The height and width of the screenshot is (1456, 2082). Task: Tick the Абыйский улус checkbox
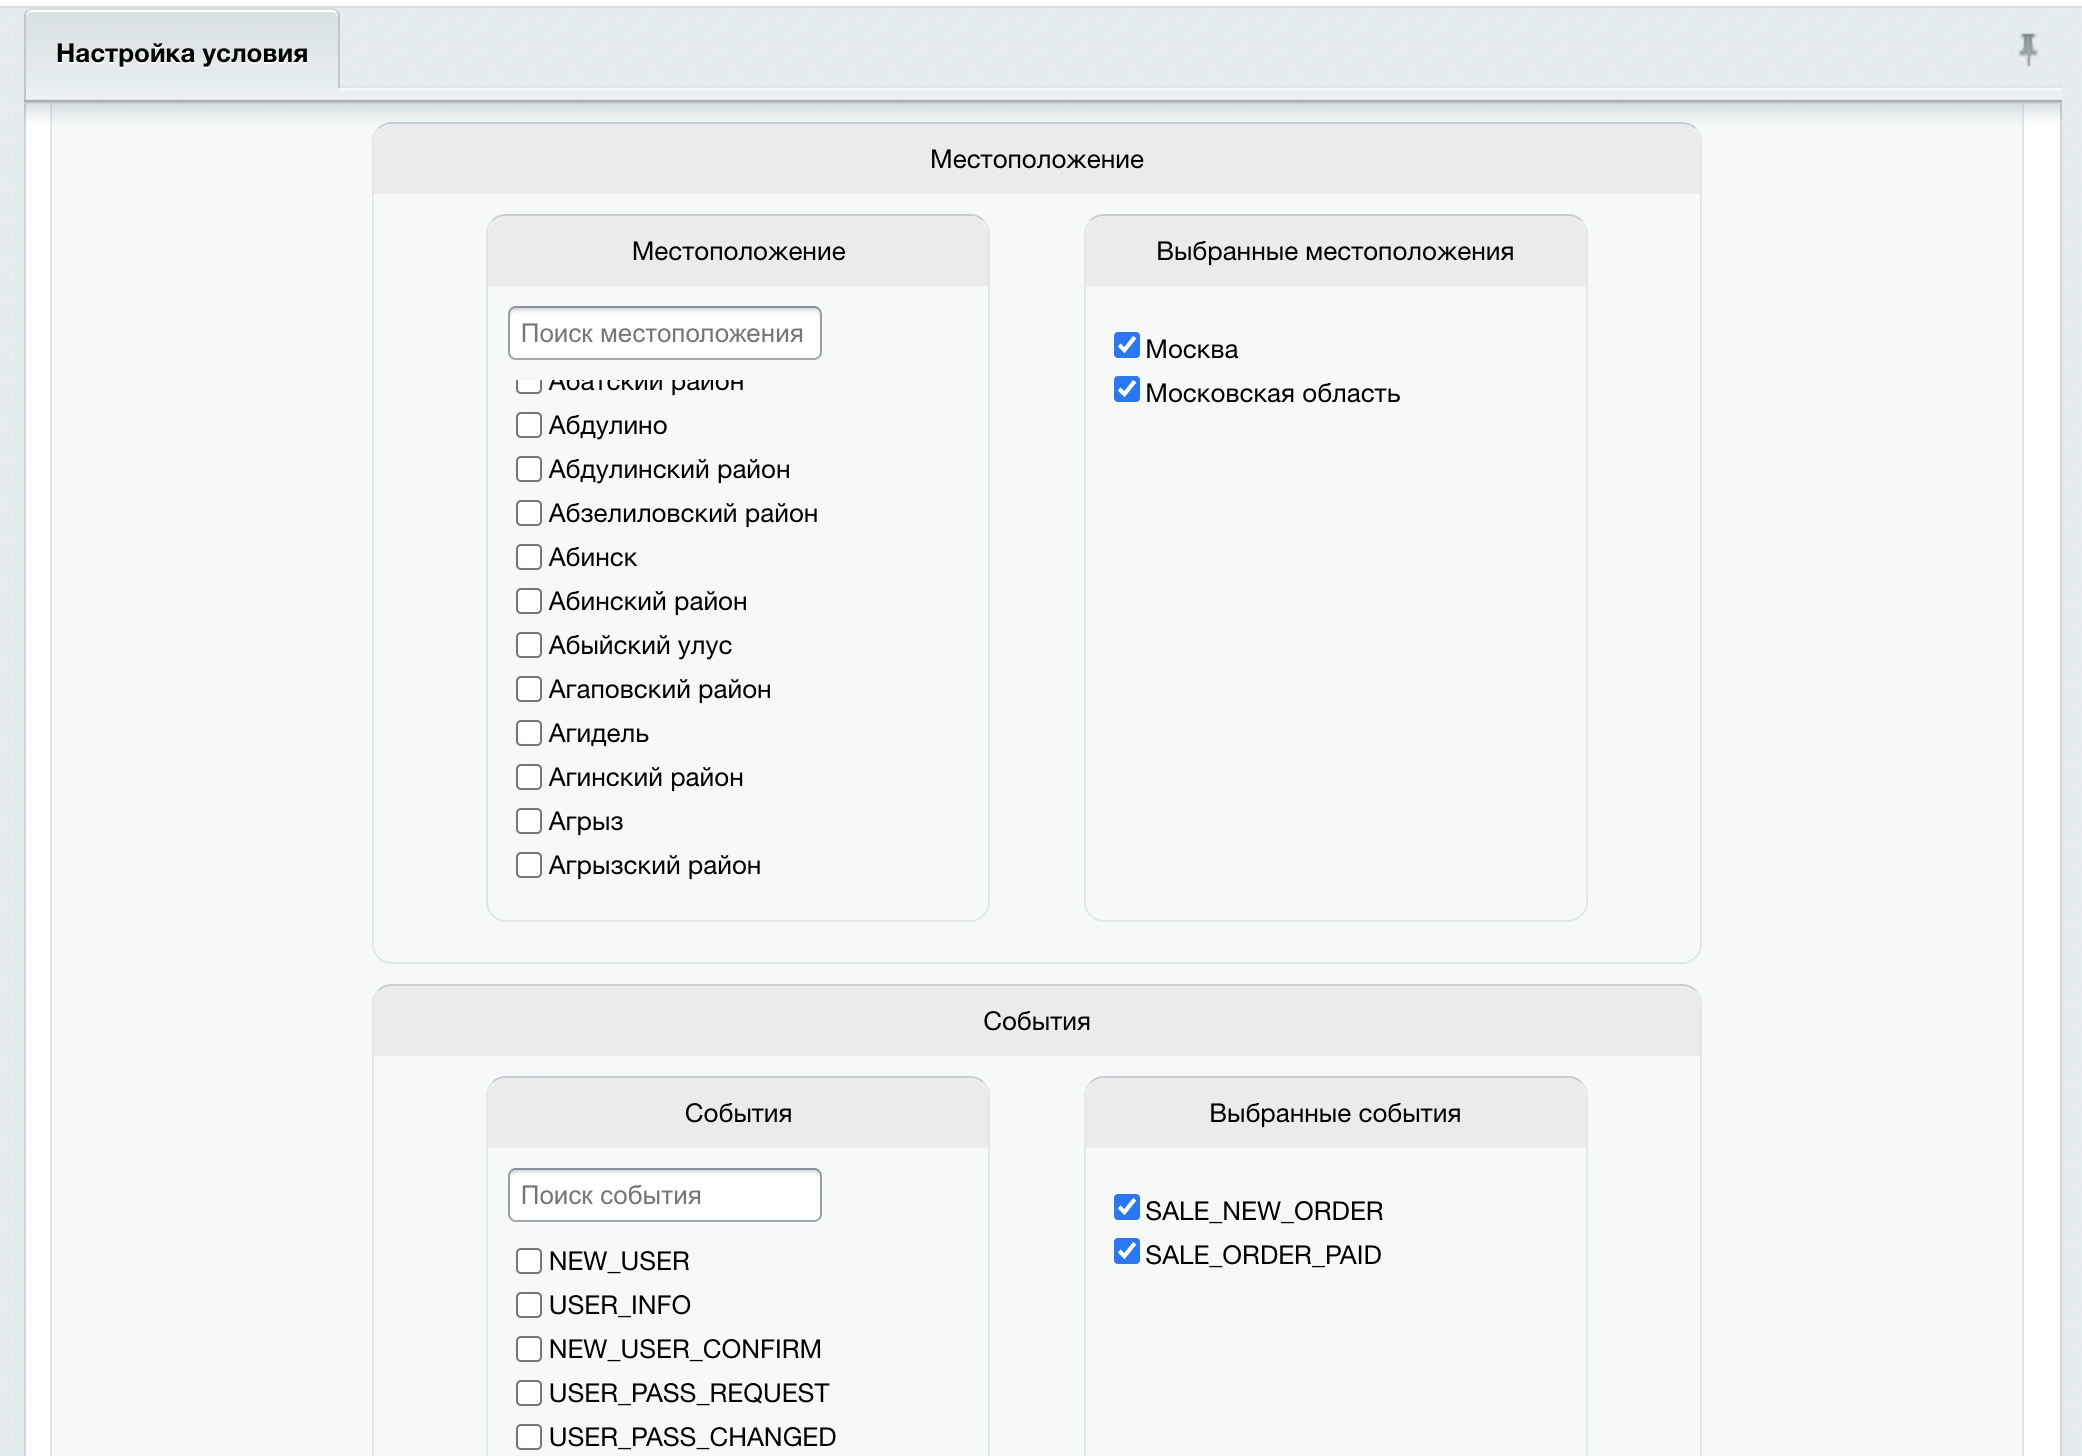529,645
